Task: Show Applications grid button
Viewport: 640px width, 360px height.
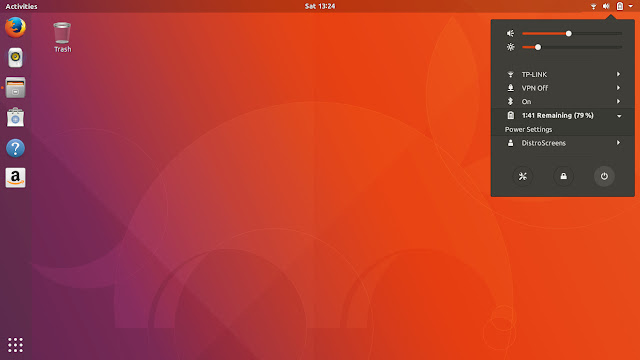Action: tap(16, 345)
